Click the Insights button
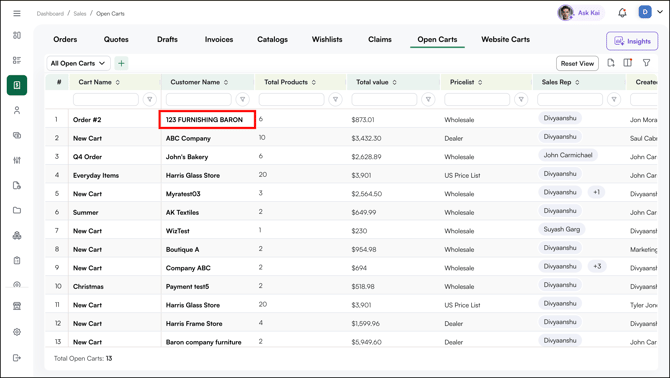 coord(632,41)
